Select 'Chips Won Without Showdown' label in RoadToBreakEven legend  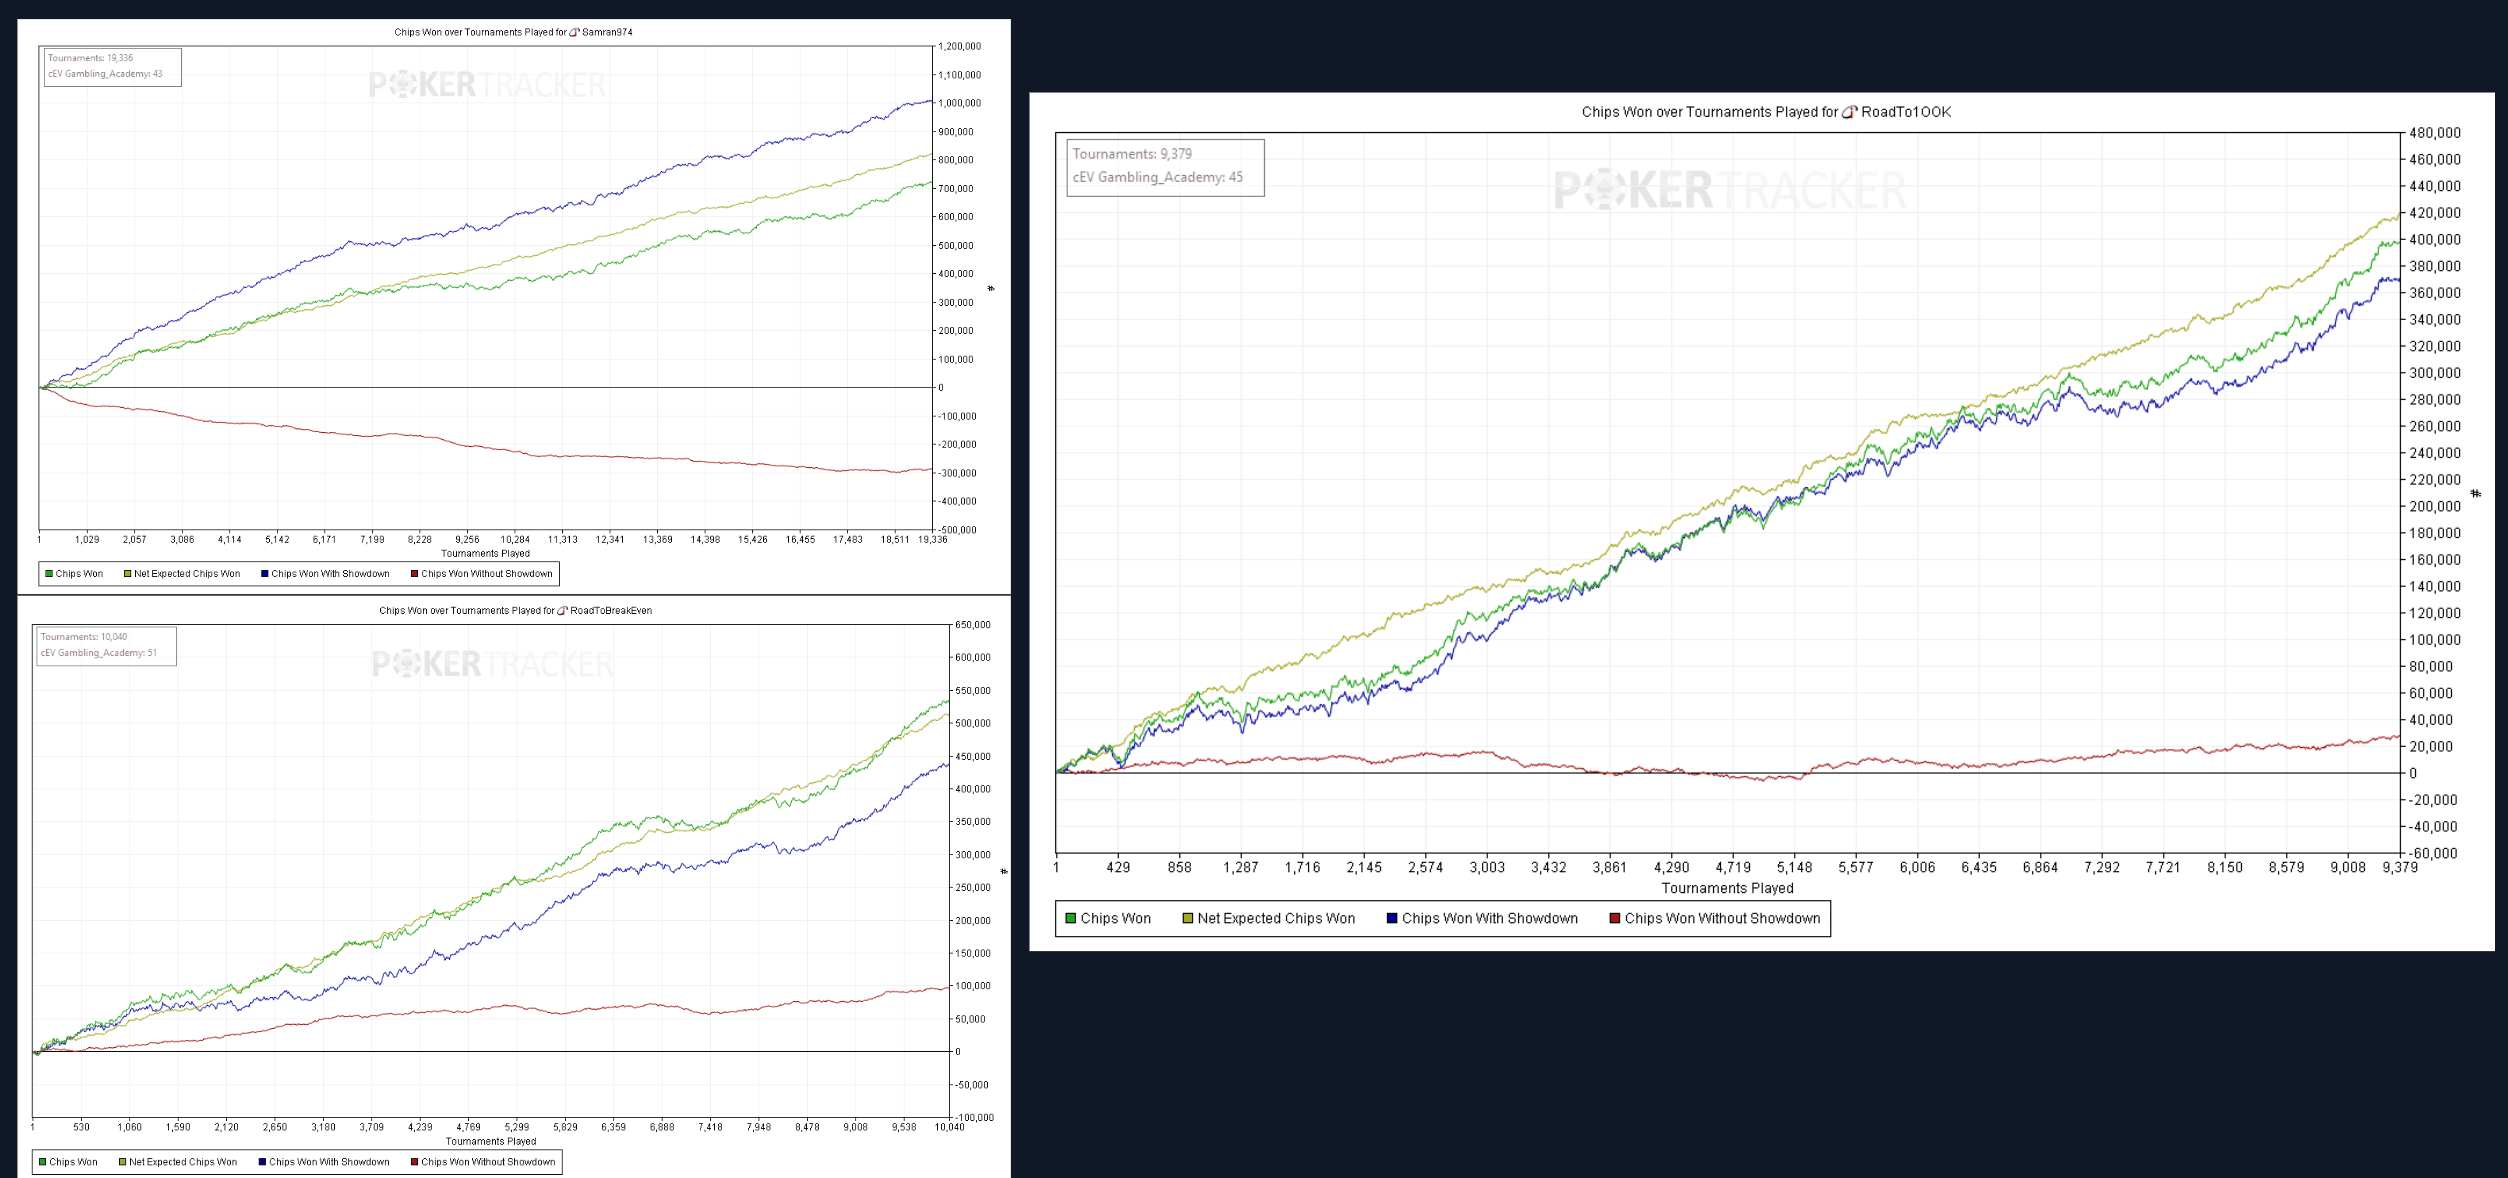(487, 1162)
